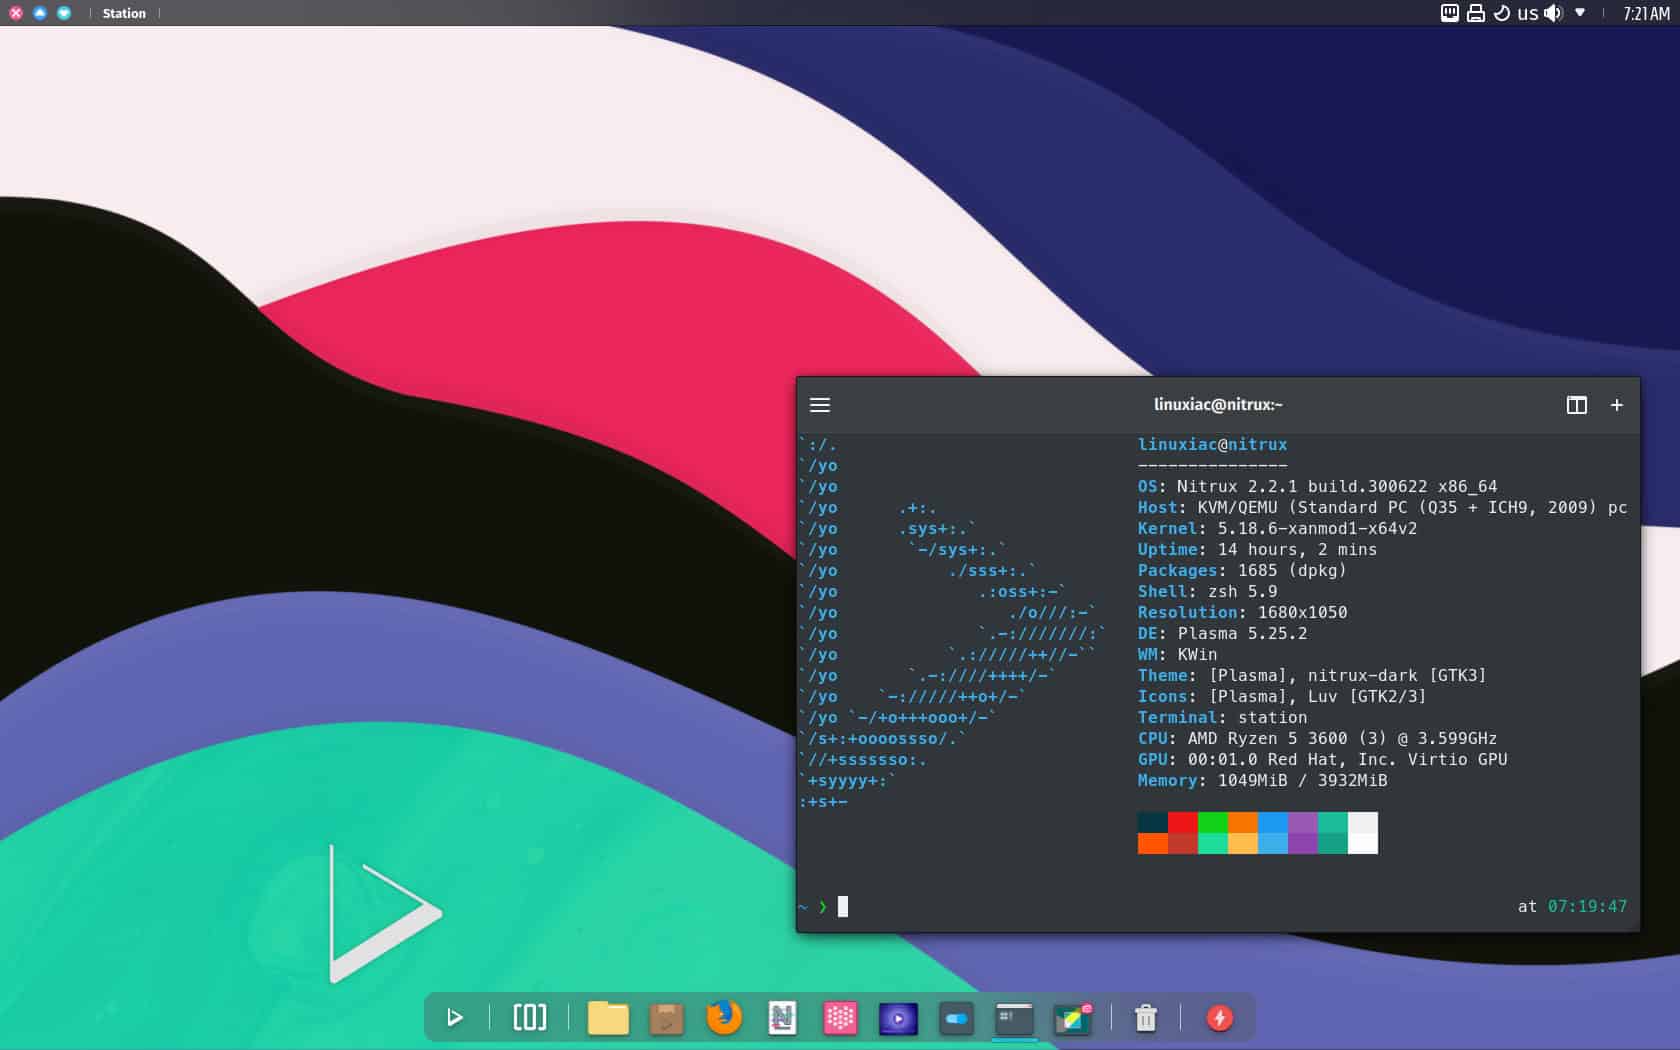Image resolution: width=1680 pixels, height=1050 pixels.
Task: Open a new terminal tab with the plus button
Action: (x=1617, y=405)
